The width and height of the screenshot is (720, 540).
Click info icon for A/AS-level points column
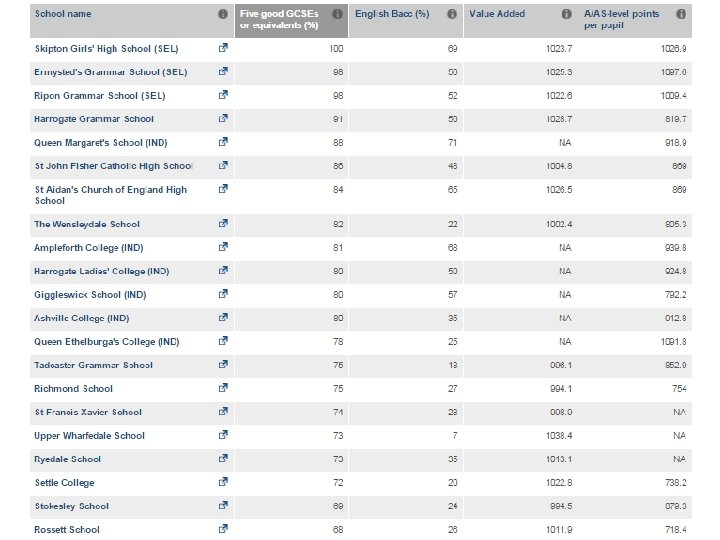pos(681,15)
